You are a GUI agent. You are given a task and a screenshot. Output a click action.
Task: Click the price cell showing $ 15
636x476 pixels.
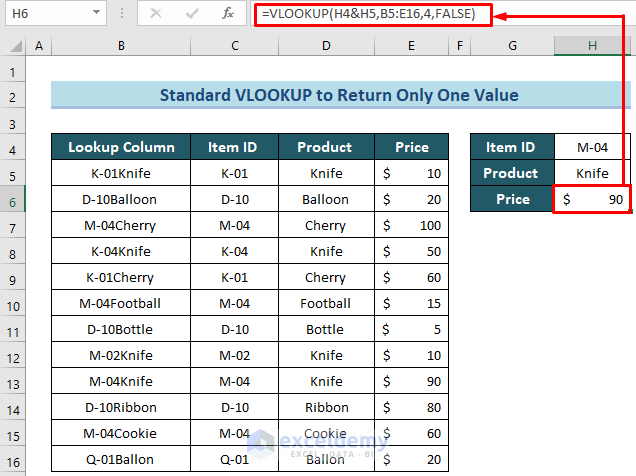(411, 303)
